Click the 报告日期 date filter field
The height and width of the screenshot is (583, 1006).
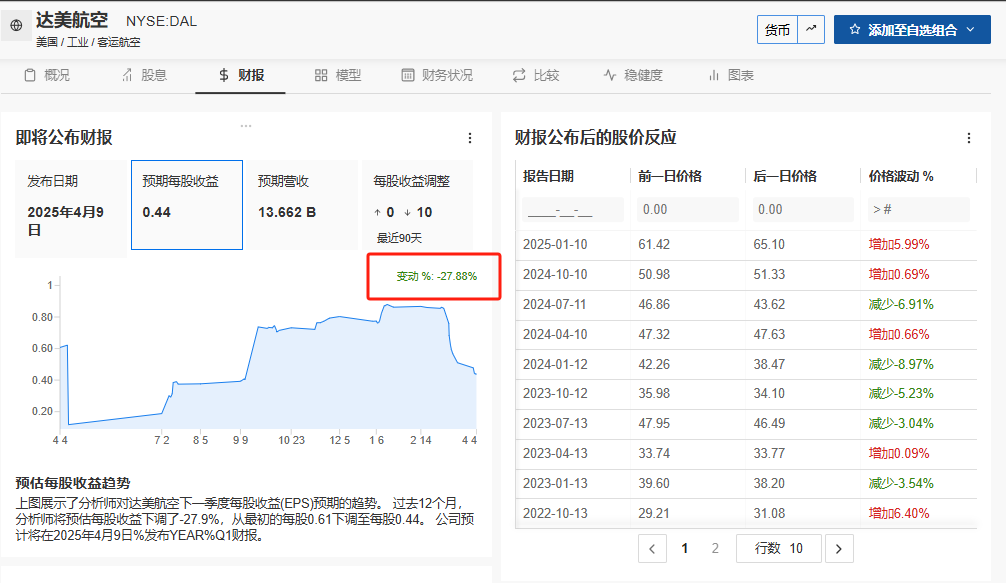pyautogui.click(x=573, y=210)
